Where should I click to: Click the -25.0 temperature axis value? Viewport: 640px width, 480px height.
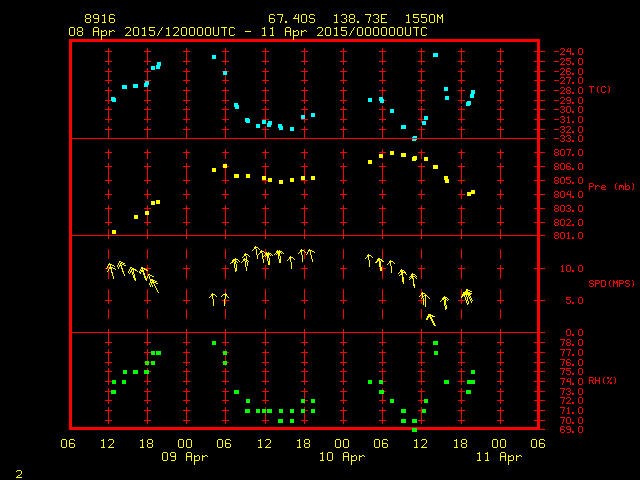coord(568,62)
